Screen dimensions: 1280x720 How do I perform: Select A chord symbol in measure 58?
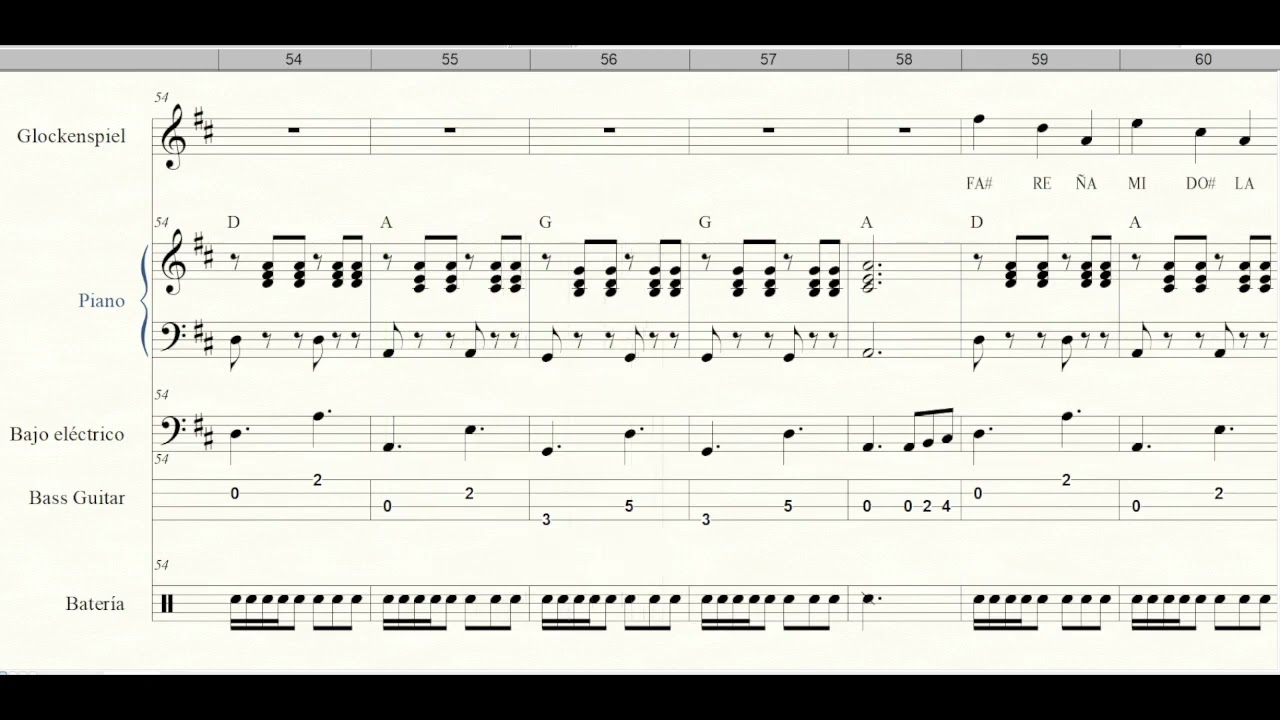[867, 222]
